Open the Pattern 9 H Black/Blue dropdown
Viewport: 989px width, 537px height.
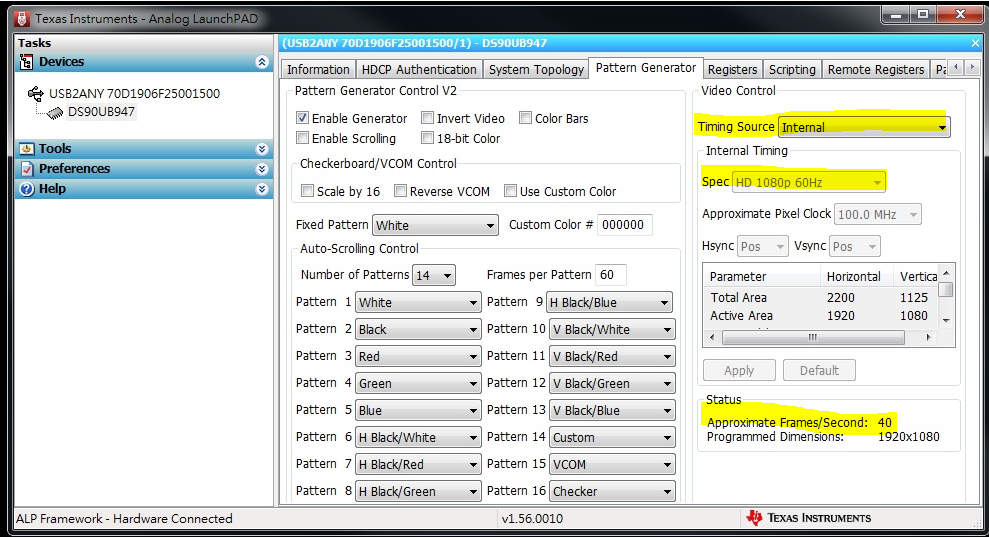[x=609, y=302]
